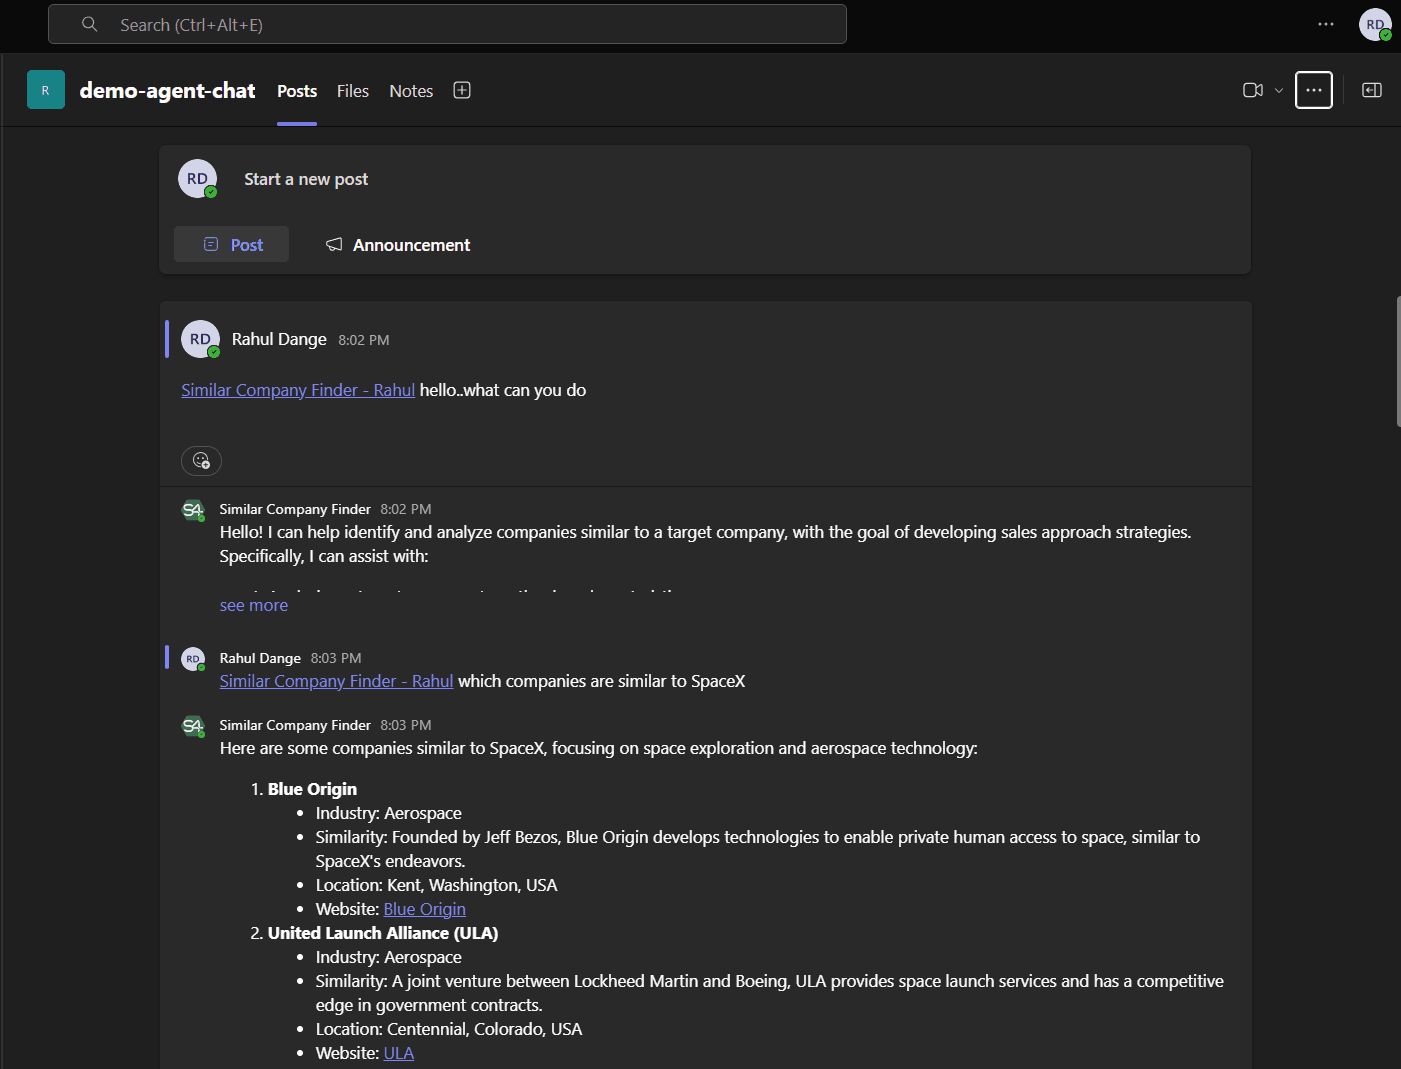This screenshot has width=1401, height=1069.
Task: Click the vertical scrollbar thumb
Action: pos(1397,362)
